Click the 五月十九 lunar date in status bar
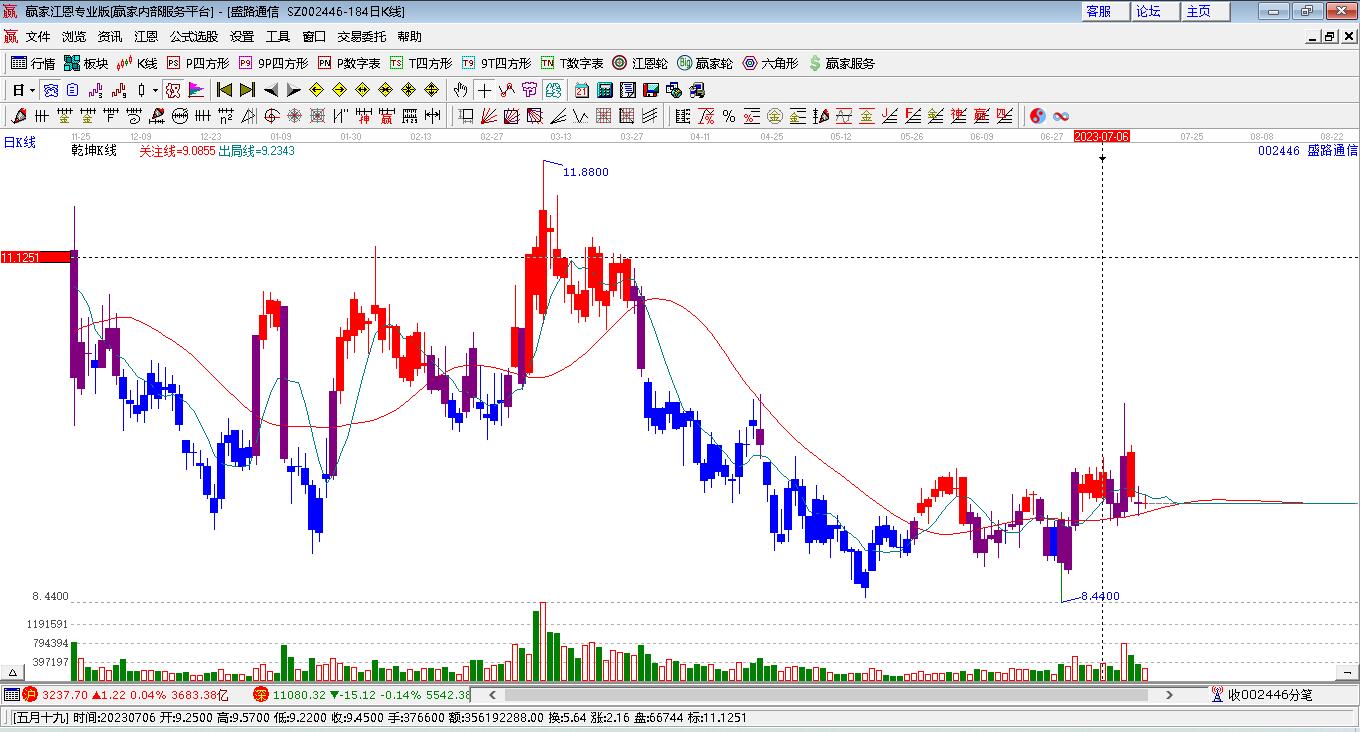The image size is (1360, 732). [39, 718]
